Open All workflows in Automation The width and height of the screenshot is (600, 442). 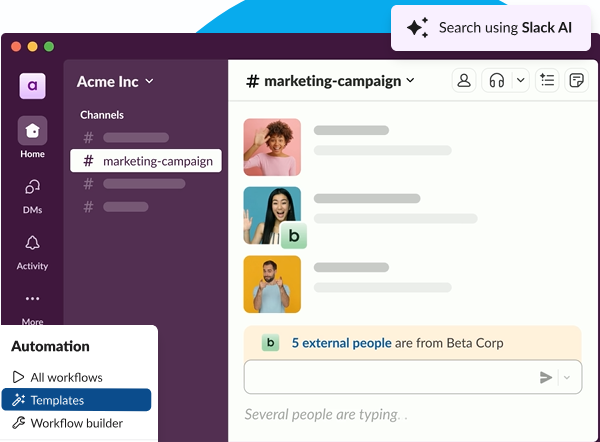coord(77,377)
